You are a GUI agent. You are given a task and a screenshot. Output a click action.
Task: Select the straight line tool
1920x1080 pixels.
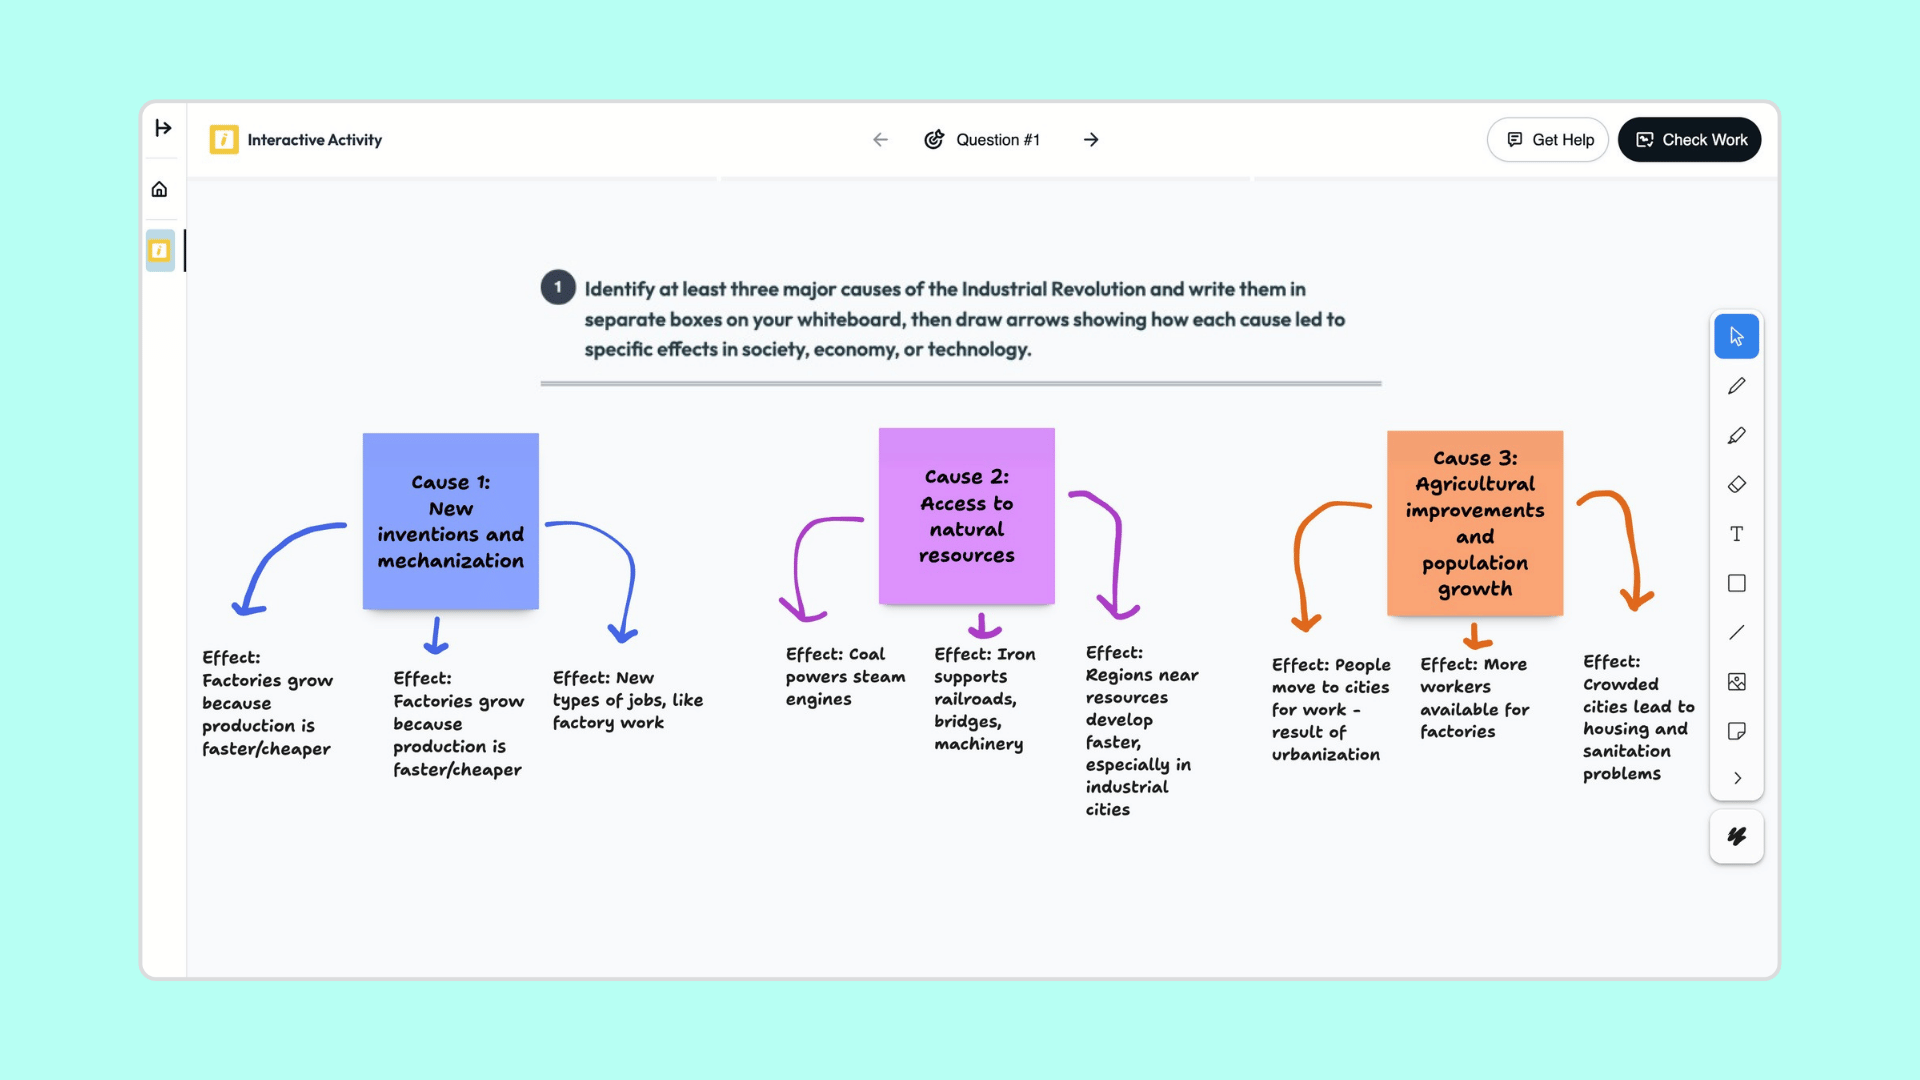(1736, 632)
